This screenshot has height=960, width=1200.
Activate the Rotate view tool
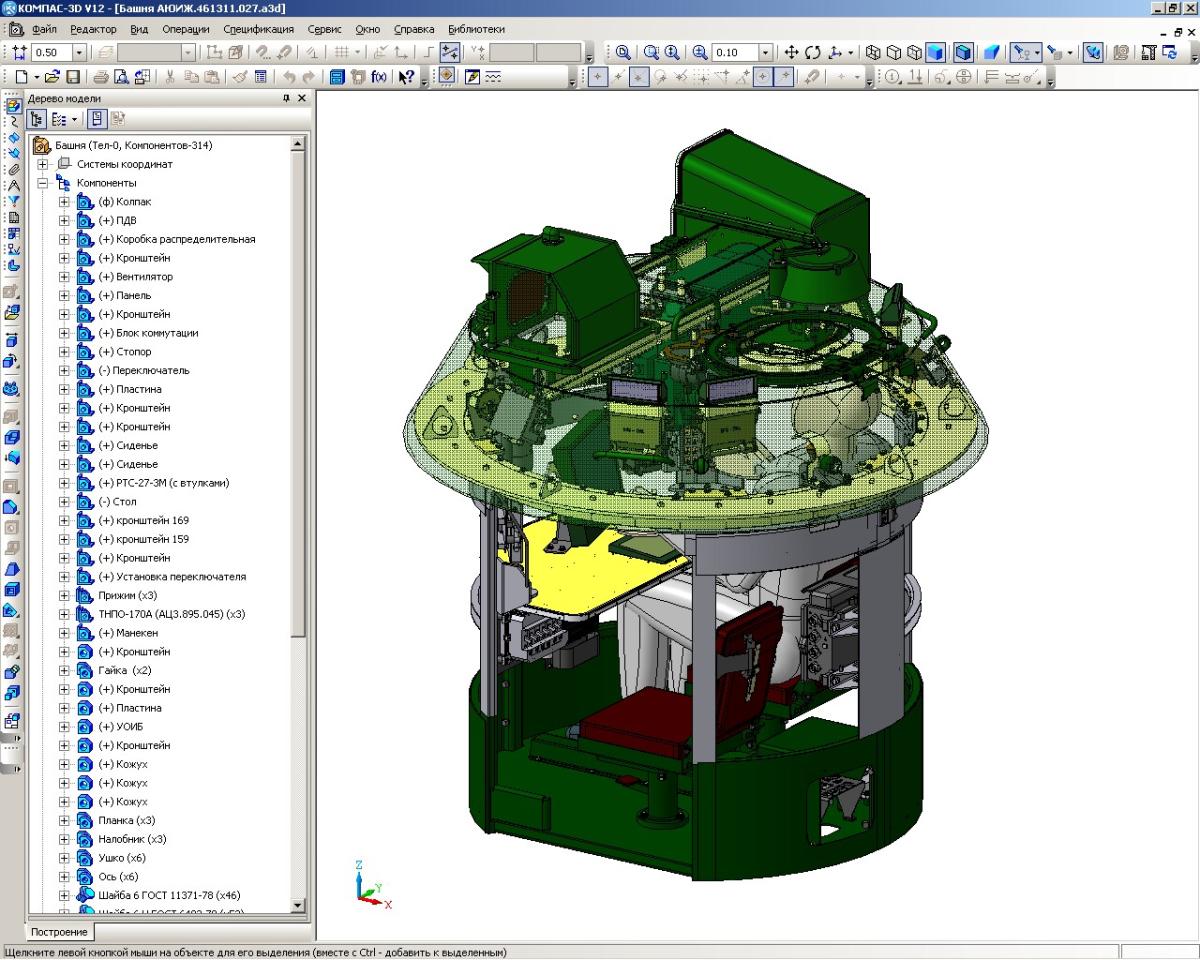pos(812,52)
